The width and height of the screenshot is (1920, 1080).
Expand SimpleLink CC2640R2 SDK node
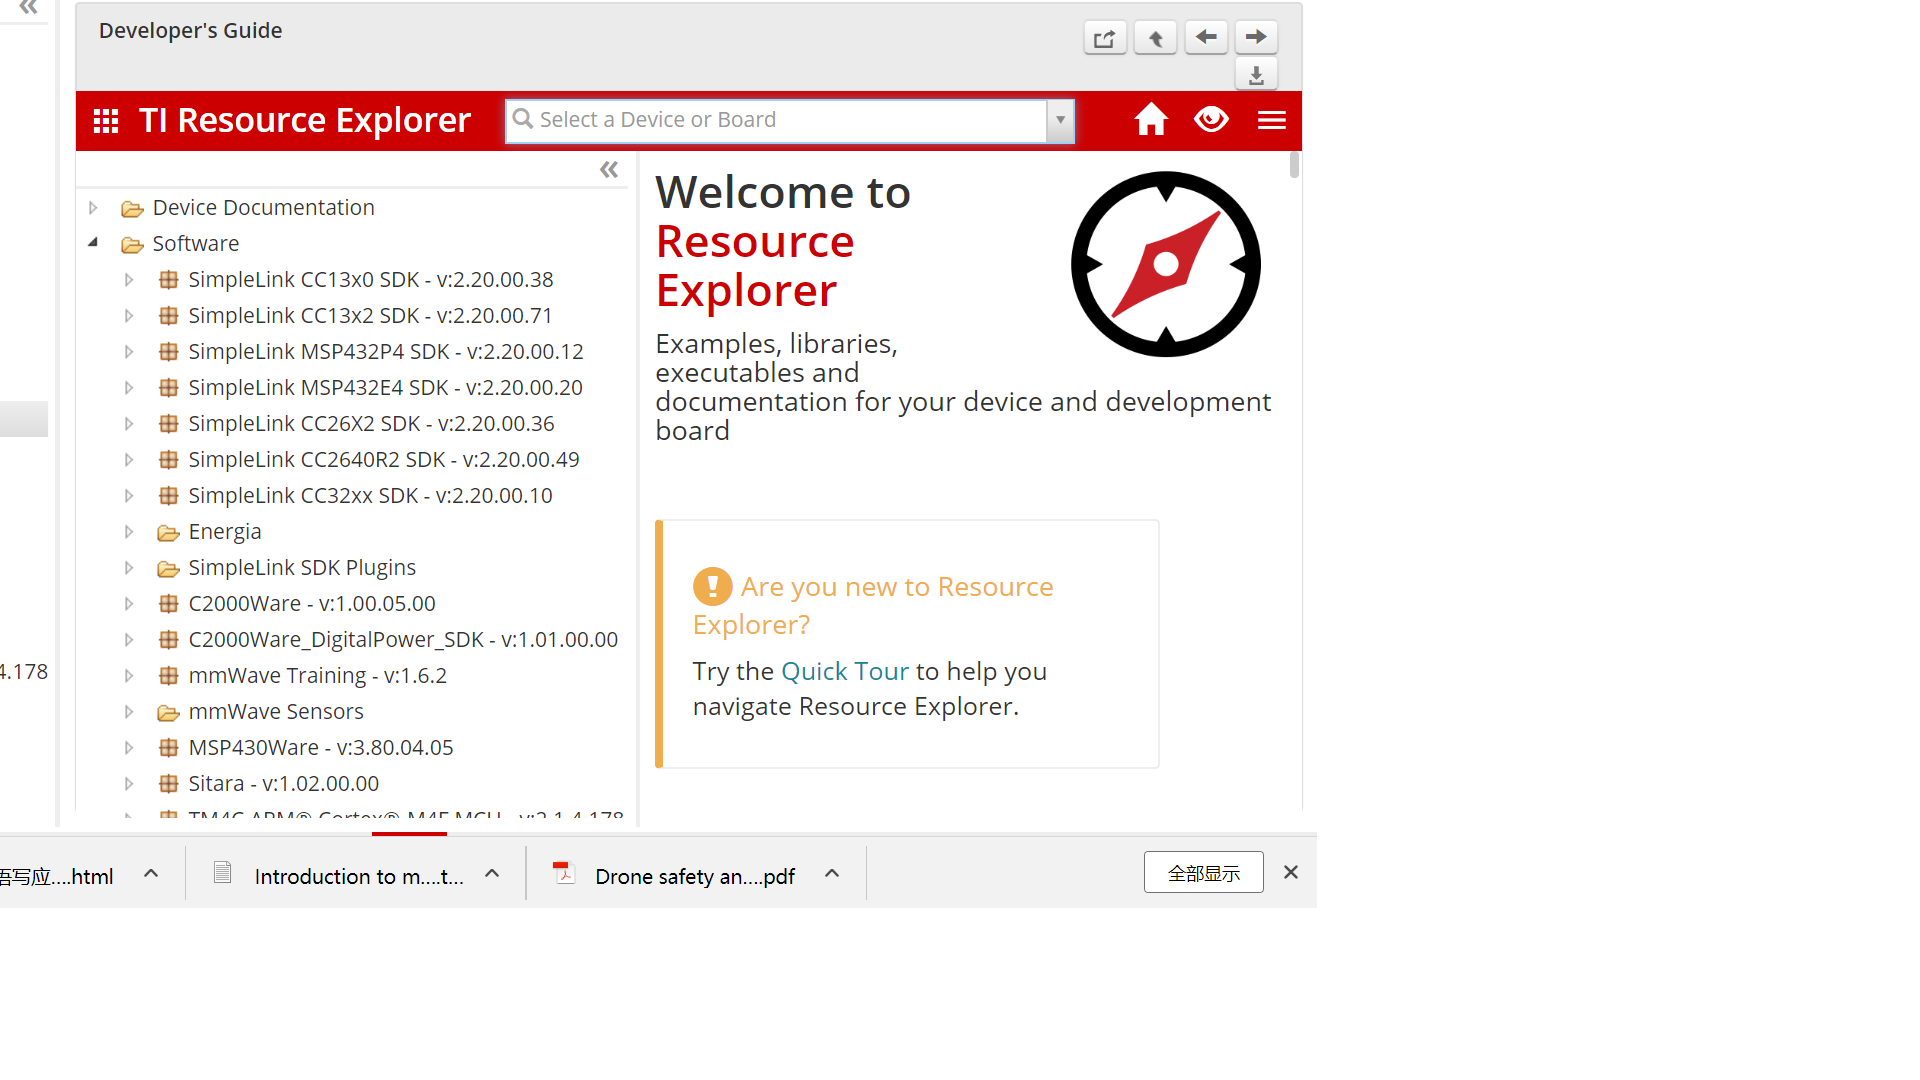coord(129,460)
